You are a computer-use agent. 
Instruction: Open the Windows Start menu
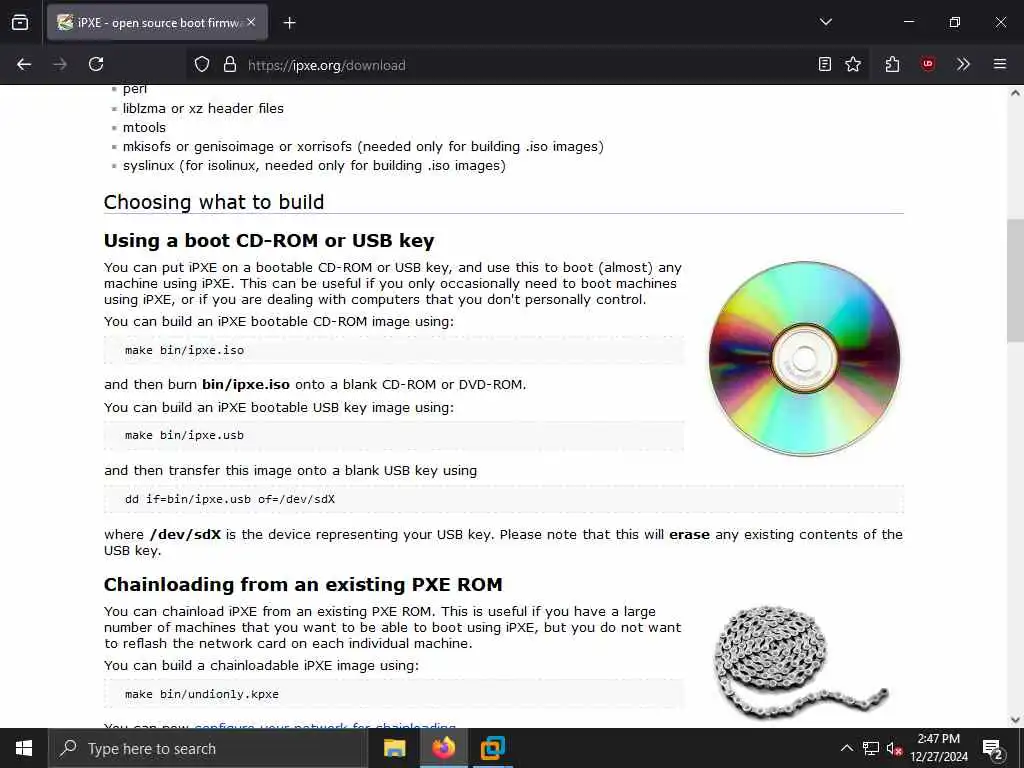click(x=24, y=748)
